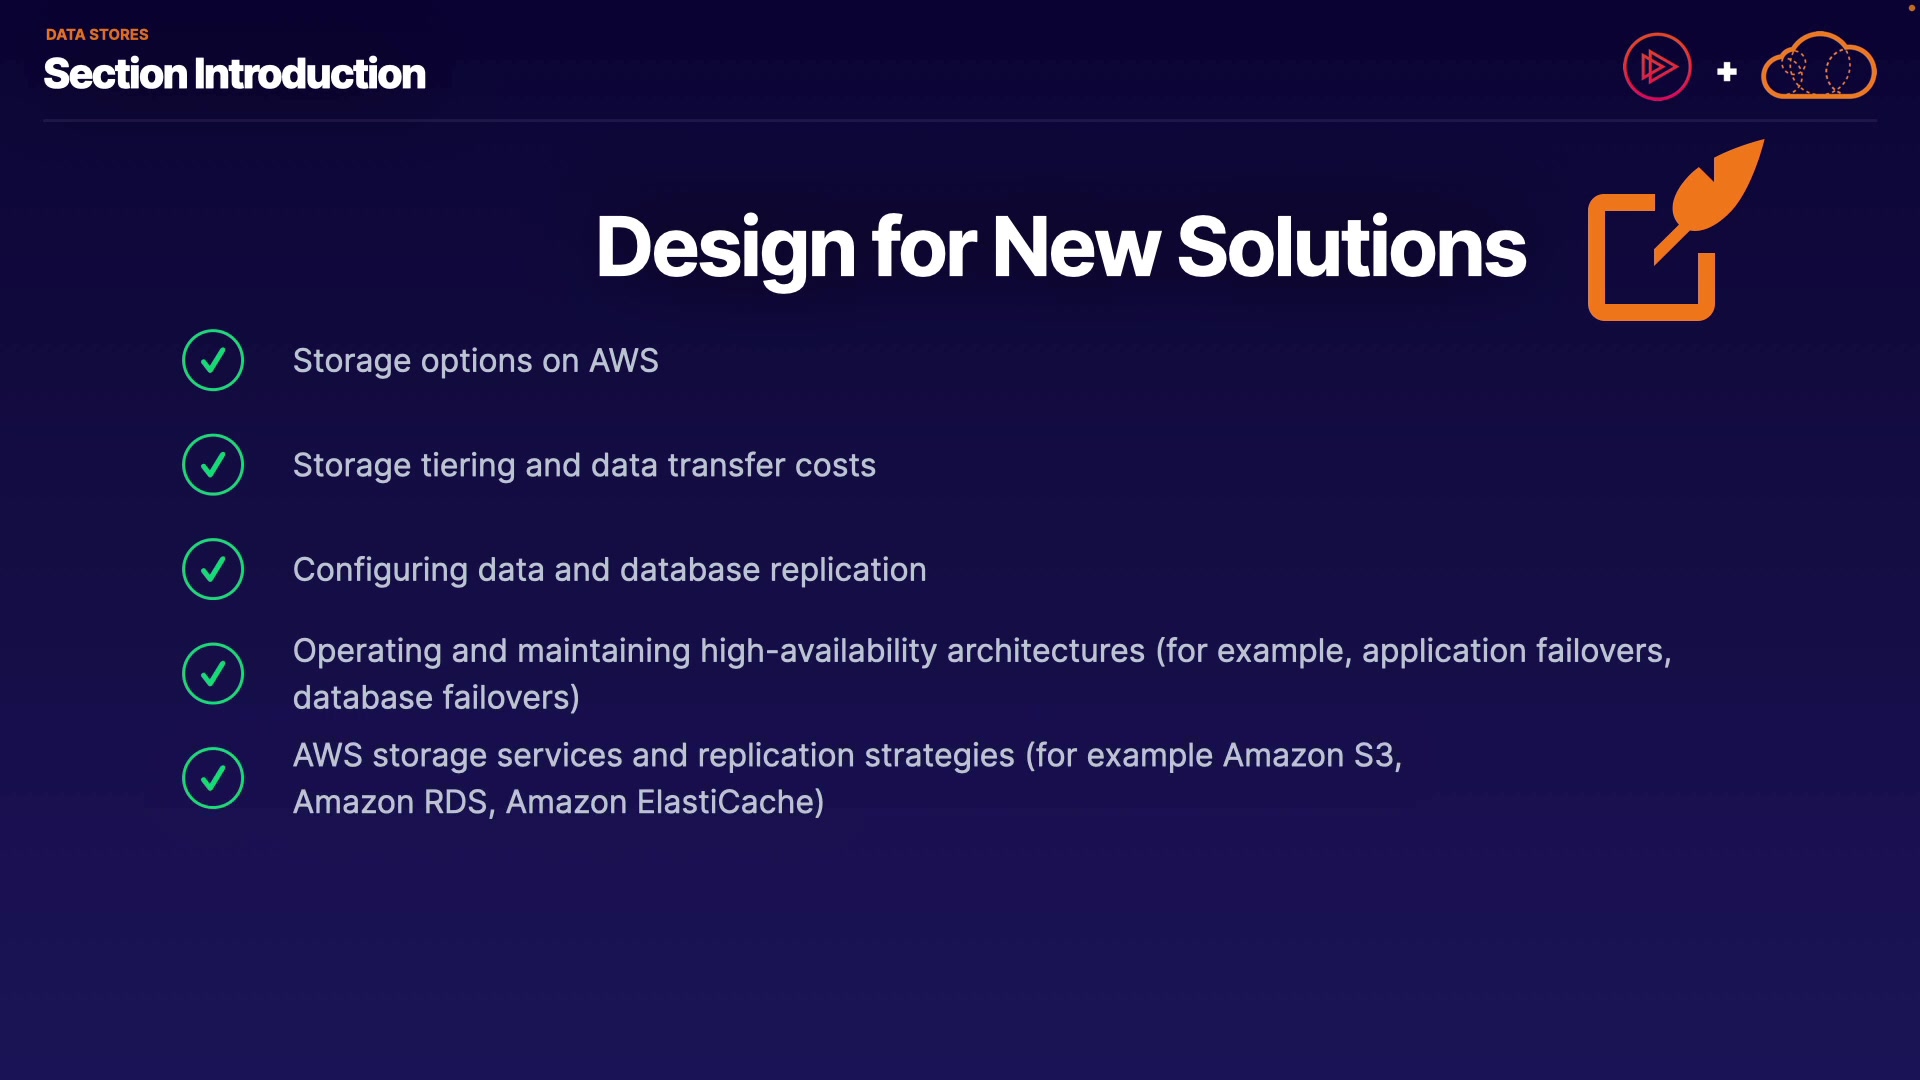The image size is (1920, 1080).
Task: Click the DATA STORES orange label
Action: [97, 34]
